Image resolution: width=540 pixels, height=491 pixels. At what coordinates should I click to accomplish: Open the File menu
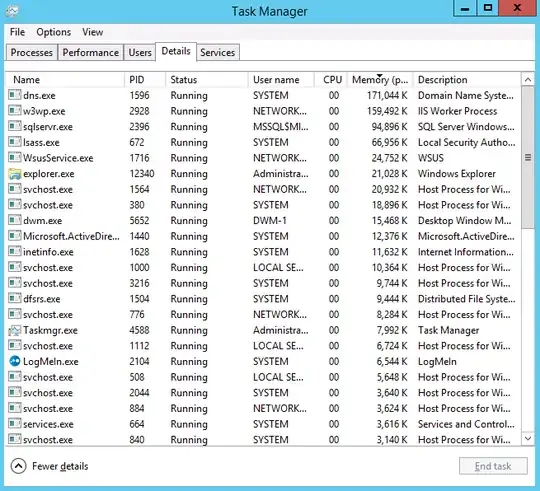pyautogui.click(x=17, y=32)
